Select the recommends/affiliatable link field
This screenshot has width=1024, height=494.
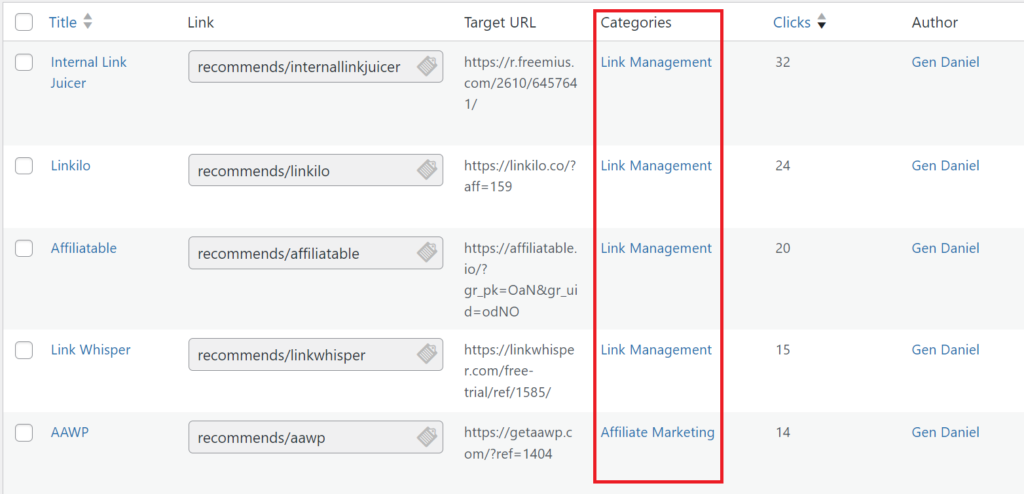click(x=315, y=254)
